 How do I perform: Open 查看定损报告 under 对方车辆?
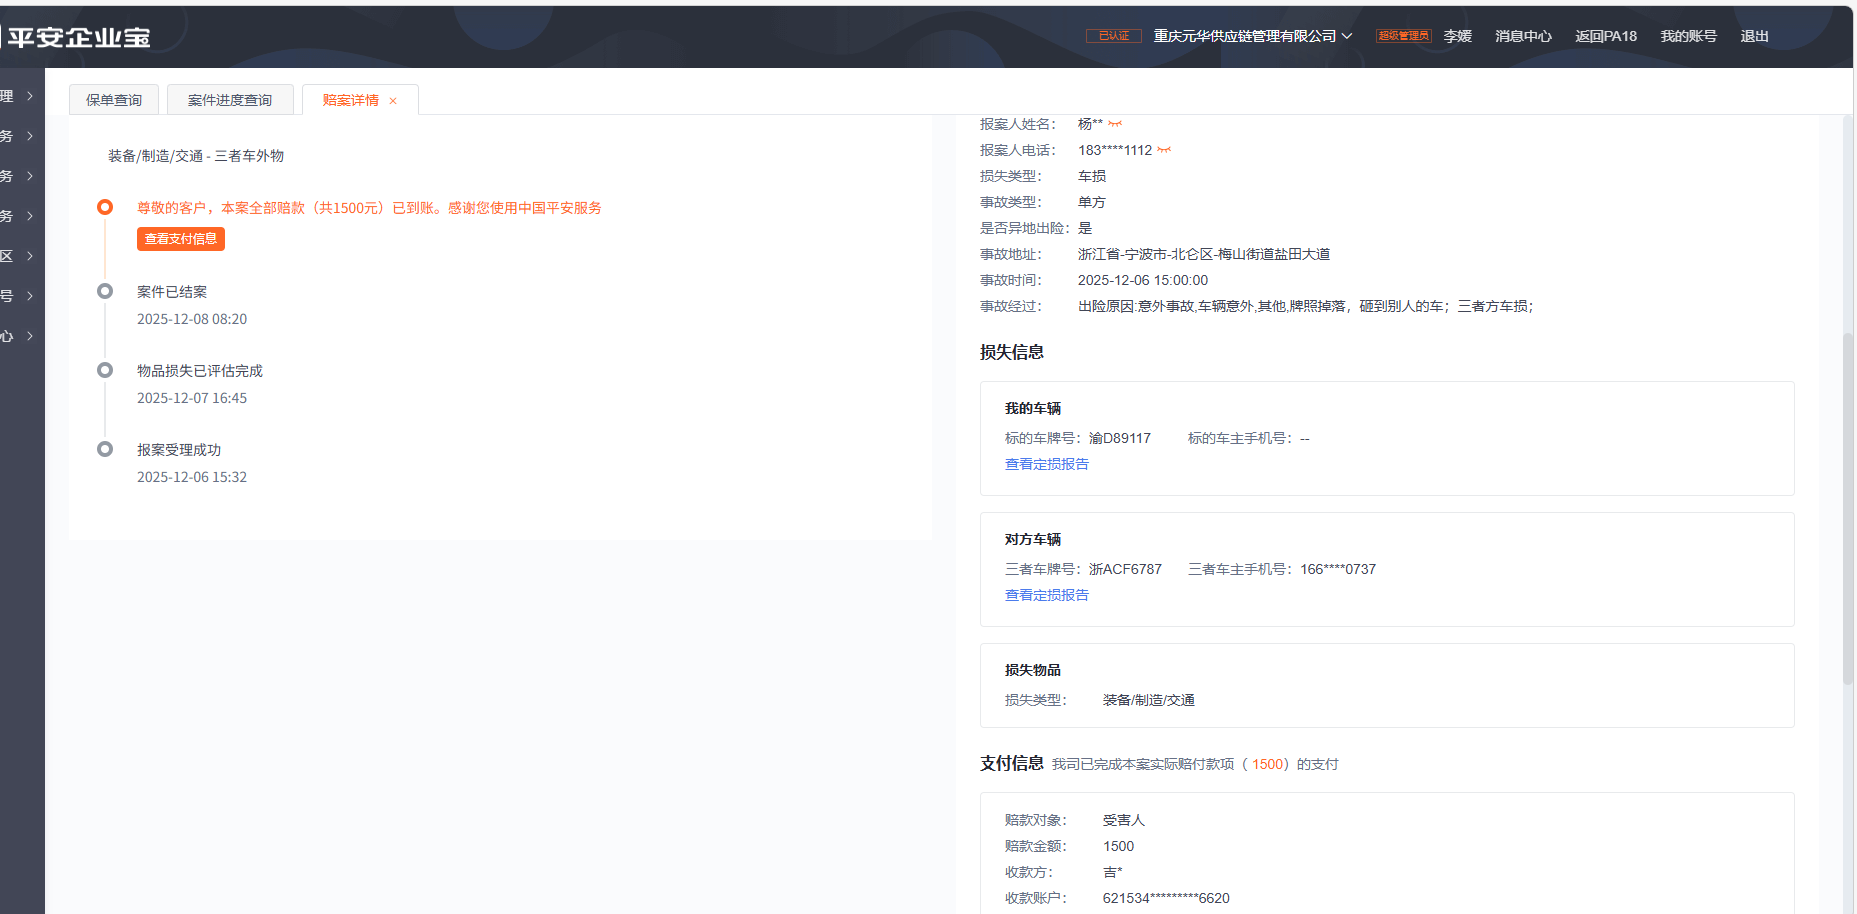tap(1046, 595)
